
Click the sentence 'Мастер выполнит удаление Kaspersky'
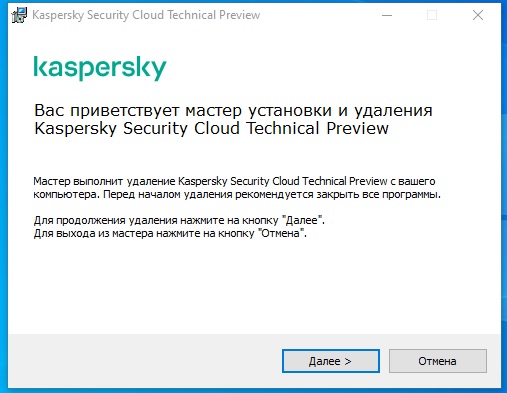point(234,181)
